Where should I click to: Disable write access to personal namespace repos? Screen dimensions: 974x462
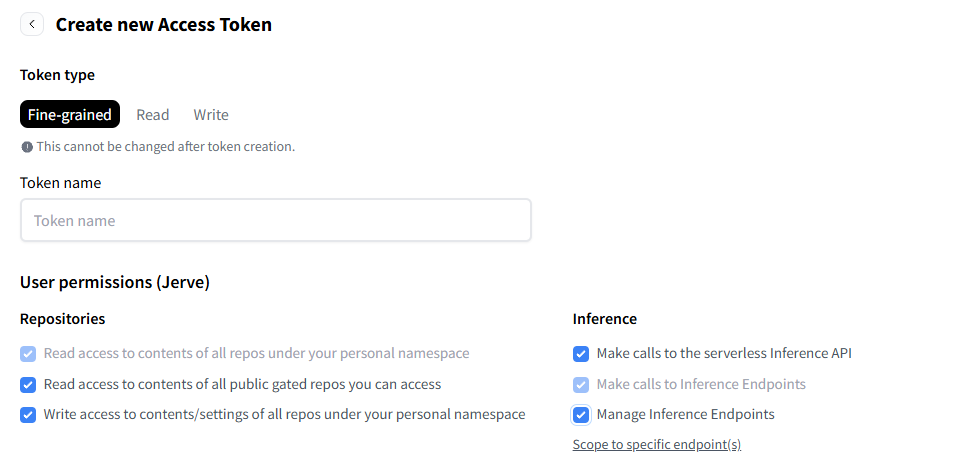(x=28, y=414)
